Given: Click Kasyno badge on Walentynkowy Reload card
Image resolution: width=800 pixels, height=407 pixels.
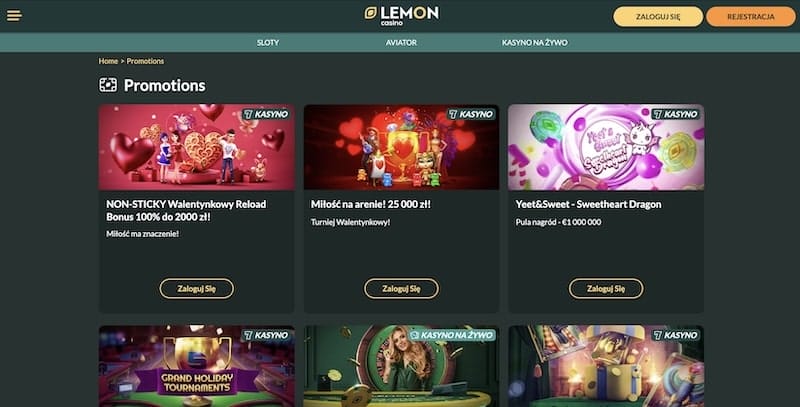Looking at the screenshot, I should pyautogui.click(x=266, y=114).
